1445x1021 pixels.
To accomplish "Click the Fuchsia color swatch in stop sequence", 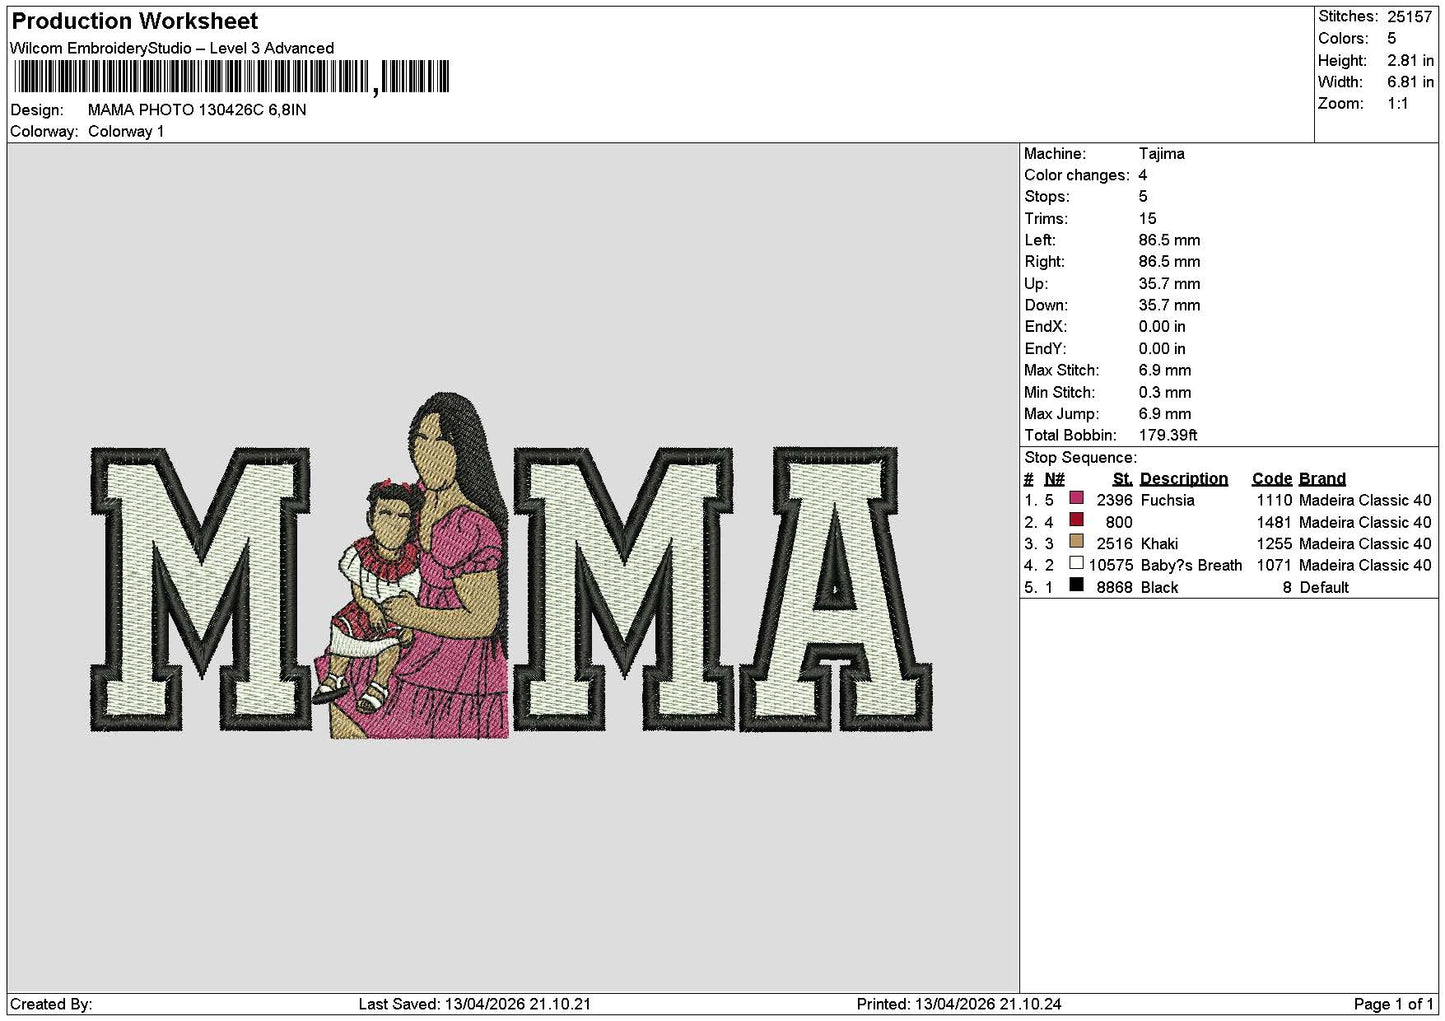I will coord(1076,498).
